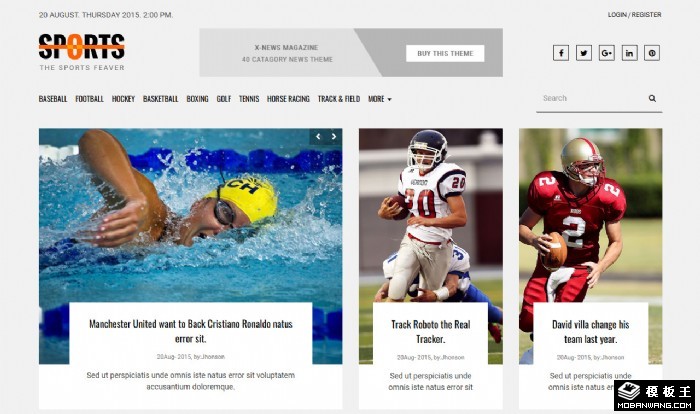
Task: Click the Sports logo
Action: (x=82, y=52)
